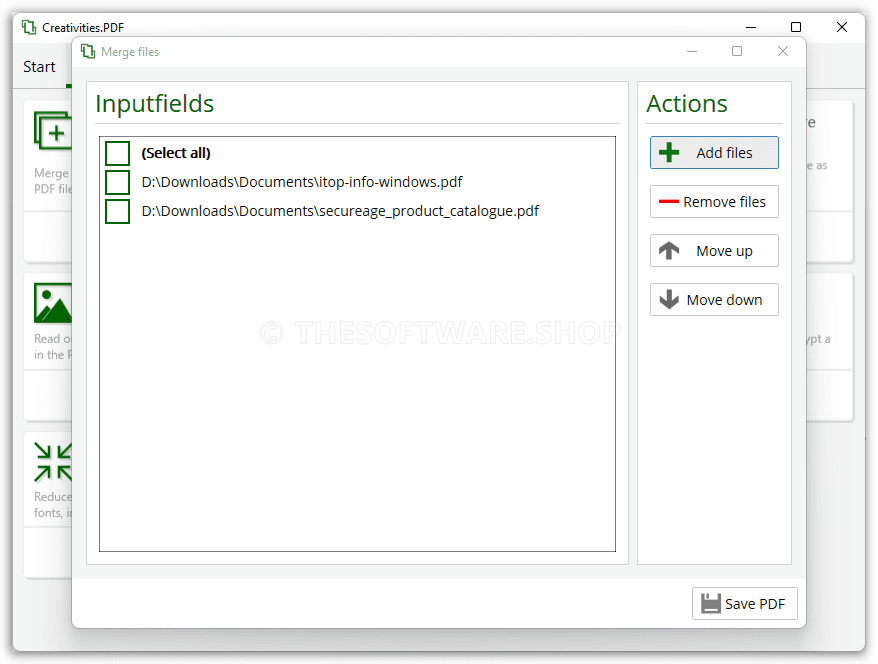Select the secureage_product_catalogue.pdf file path text
Viewport: 878px width, 664px height.
point(340,211)
